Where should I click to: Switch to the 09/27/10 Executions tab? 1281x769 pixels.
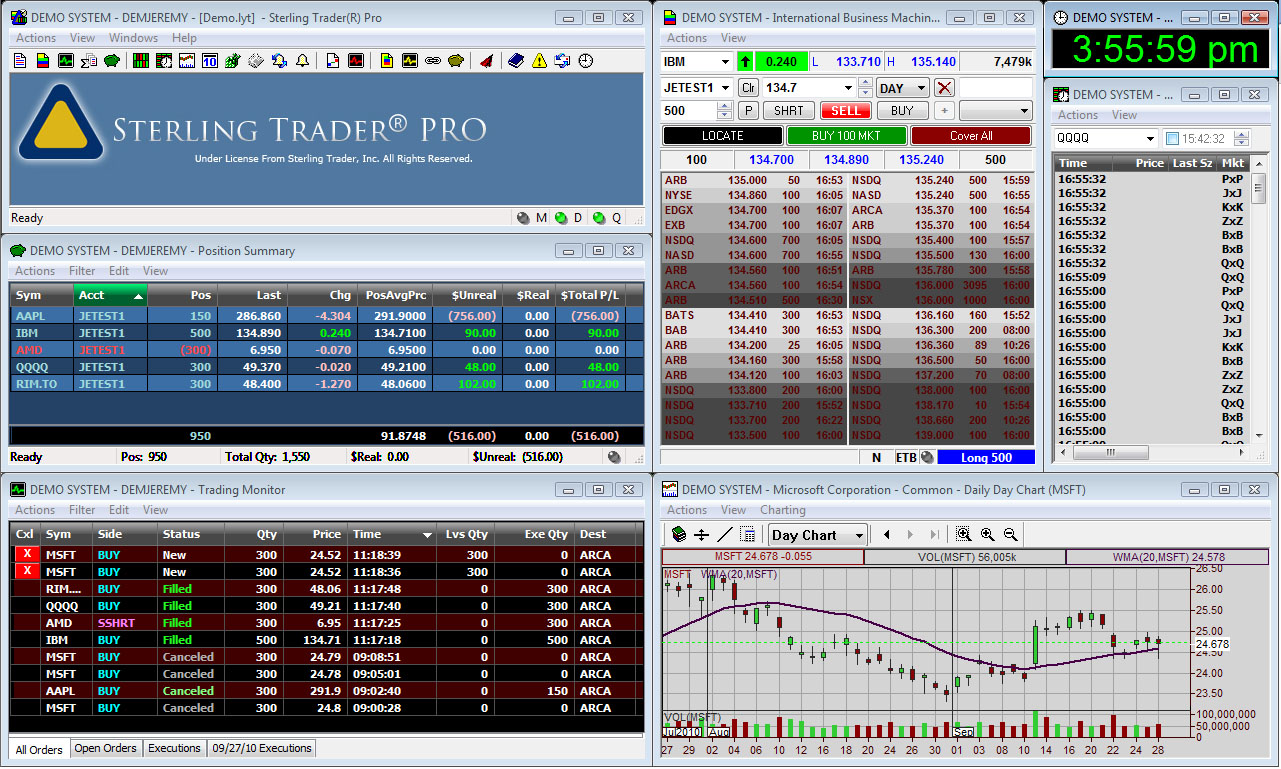tap(262, 748)
